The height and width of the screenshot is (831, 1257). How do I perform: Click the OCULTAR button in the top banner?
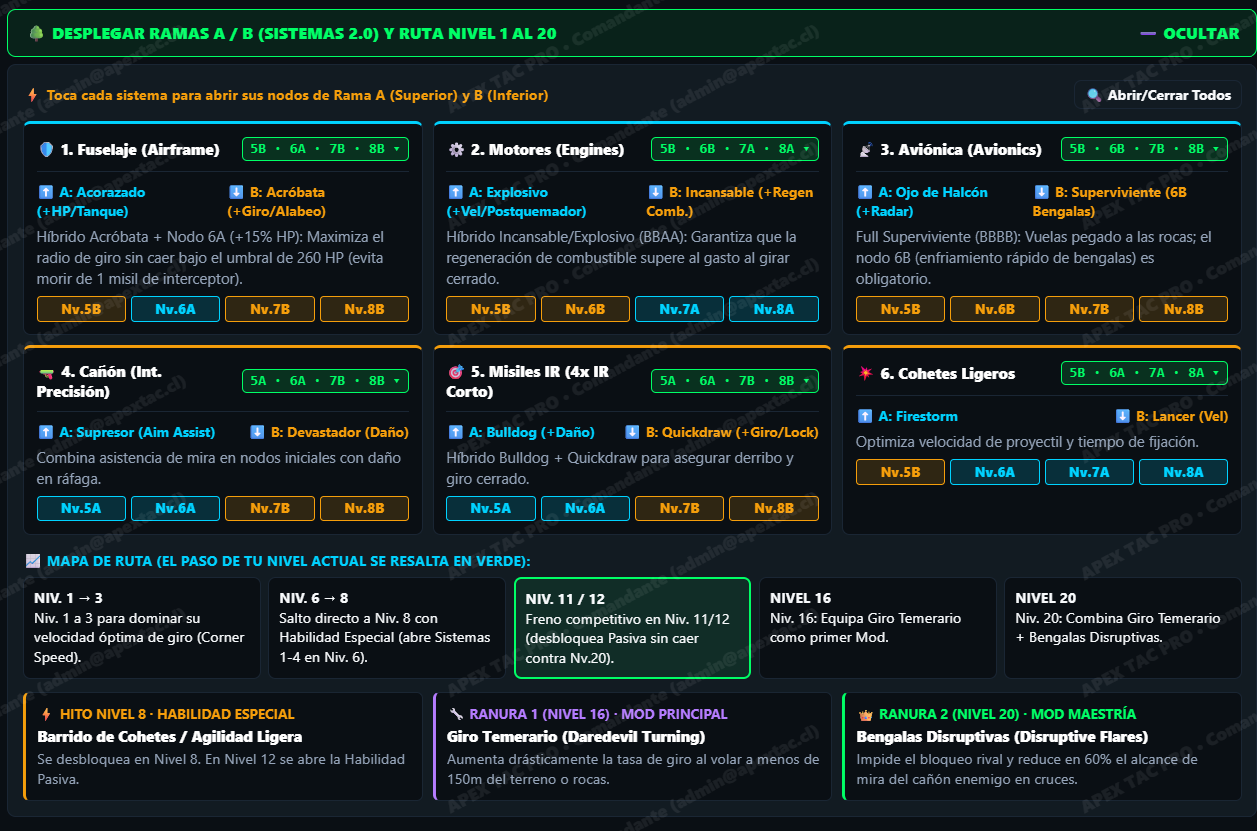1190,33
